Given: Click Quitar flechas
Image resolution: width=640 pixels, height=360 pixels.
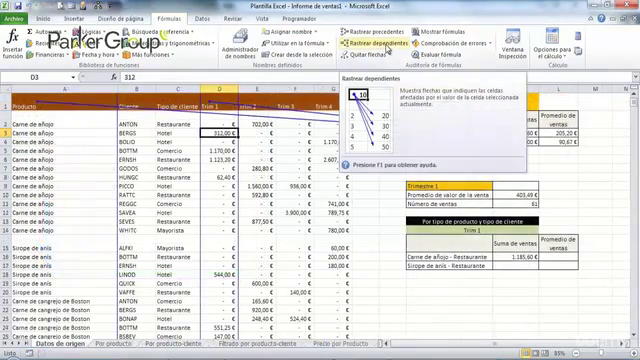Looking at the screenshot, I should (x=363, y=54).
